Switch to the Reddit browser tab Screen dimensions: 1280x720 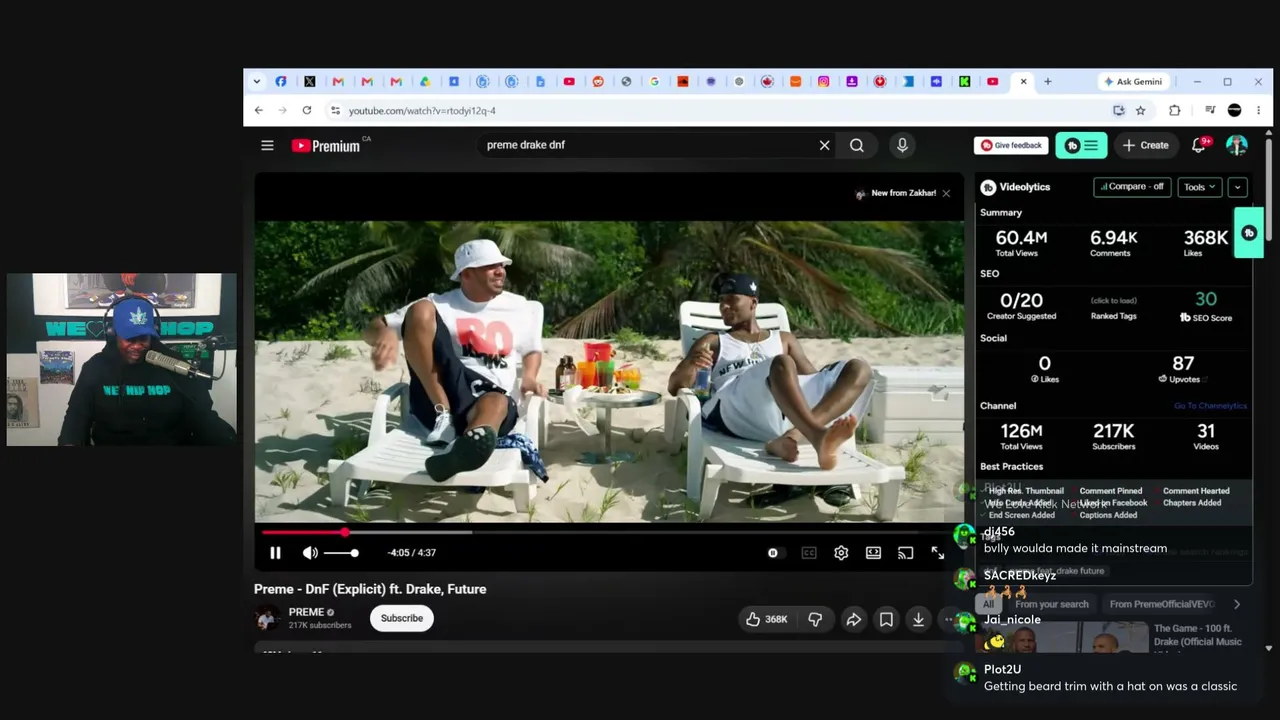[x=598, y=82]
